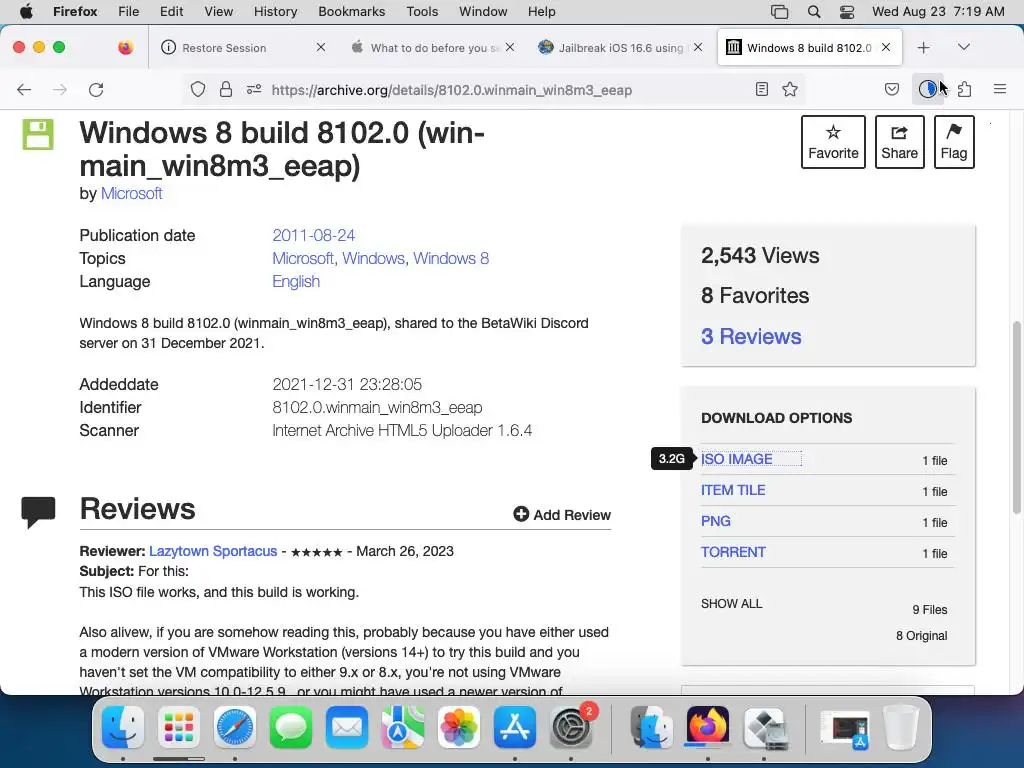Toggle reader view icon in address bar
The width and height of the screenshot is (1024, 768).
click(x=761, y=89)
